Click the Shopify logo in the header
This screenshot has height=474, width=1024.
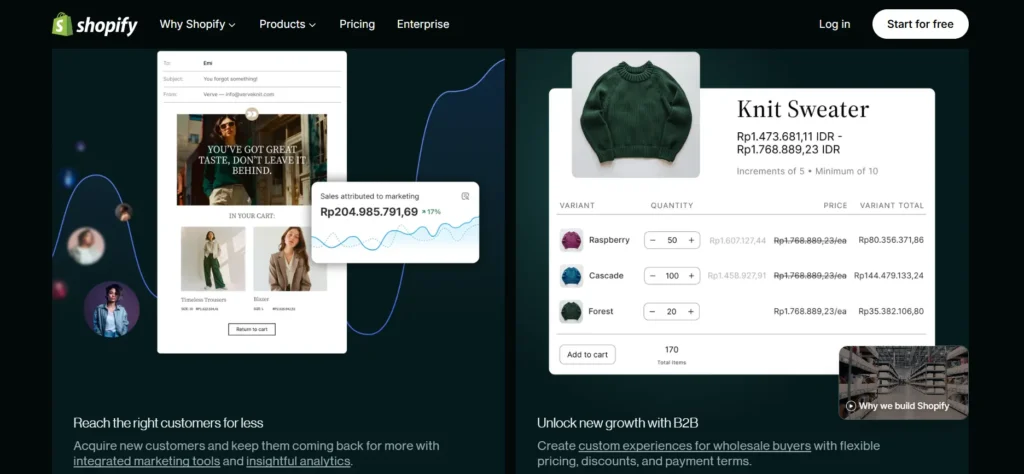[95, 25]
